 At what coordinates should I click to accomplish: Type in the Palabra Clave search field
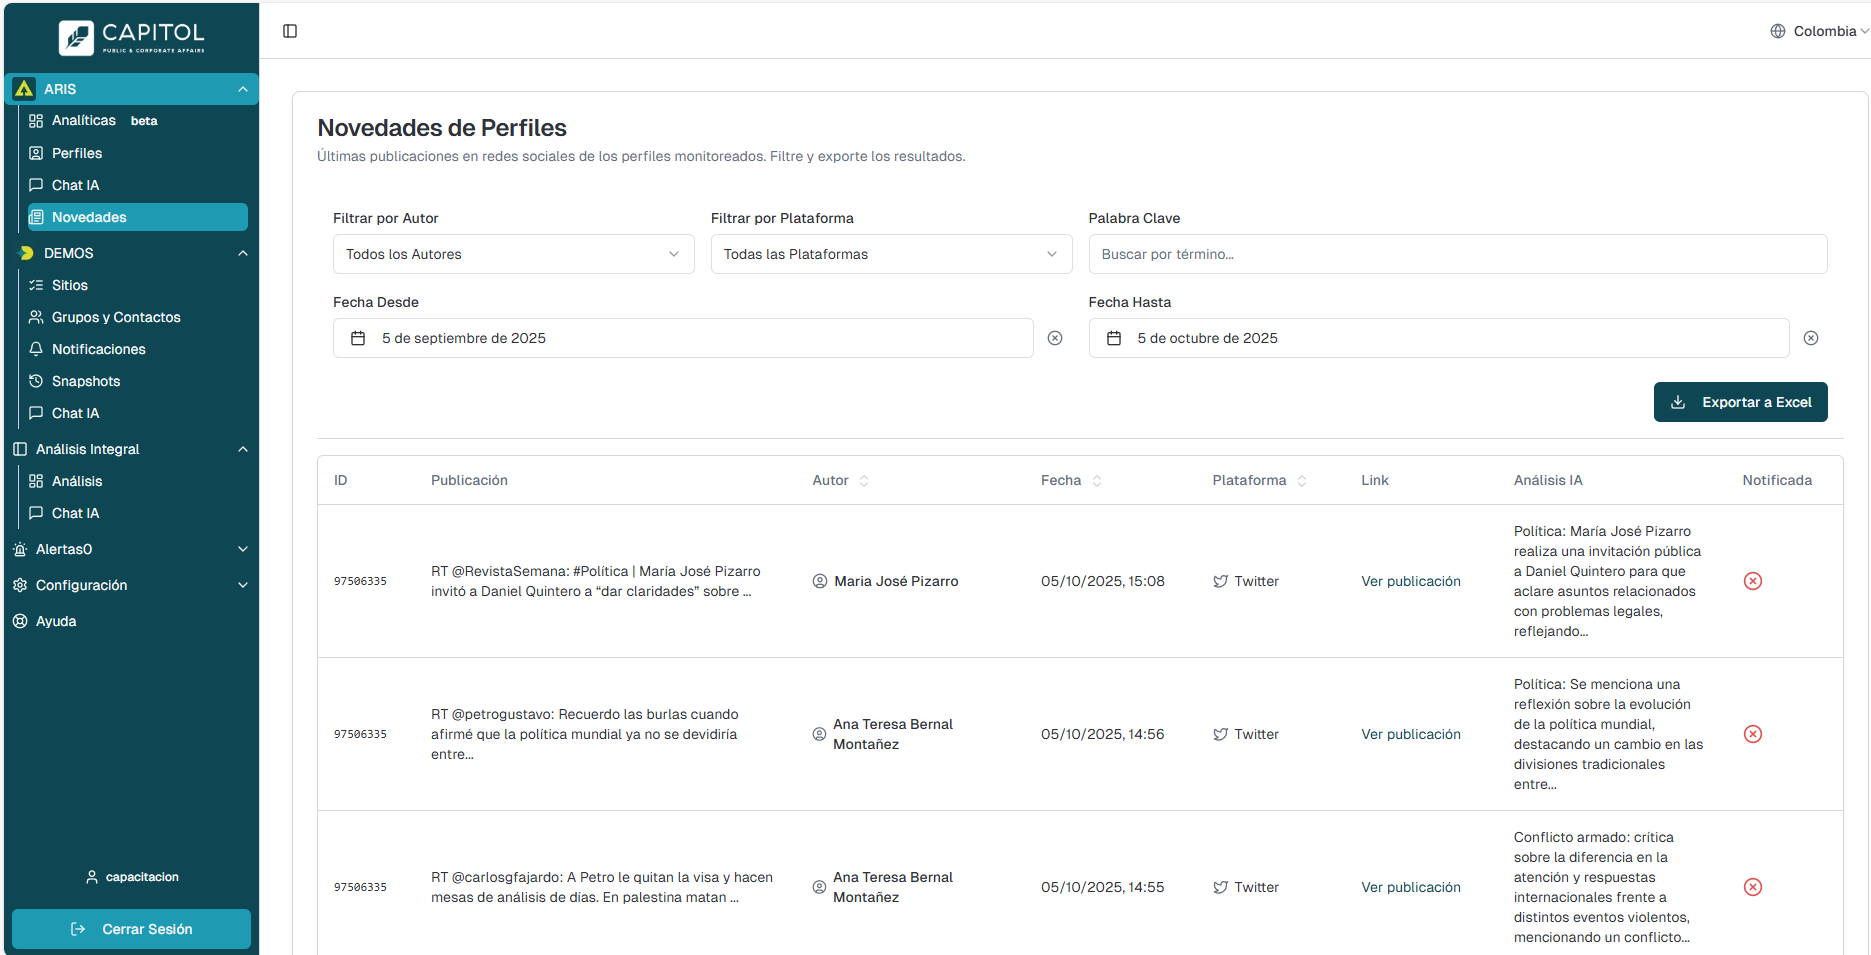pyautogui.click(x=1457, y=254)
